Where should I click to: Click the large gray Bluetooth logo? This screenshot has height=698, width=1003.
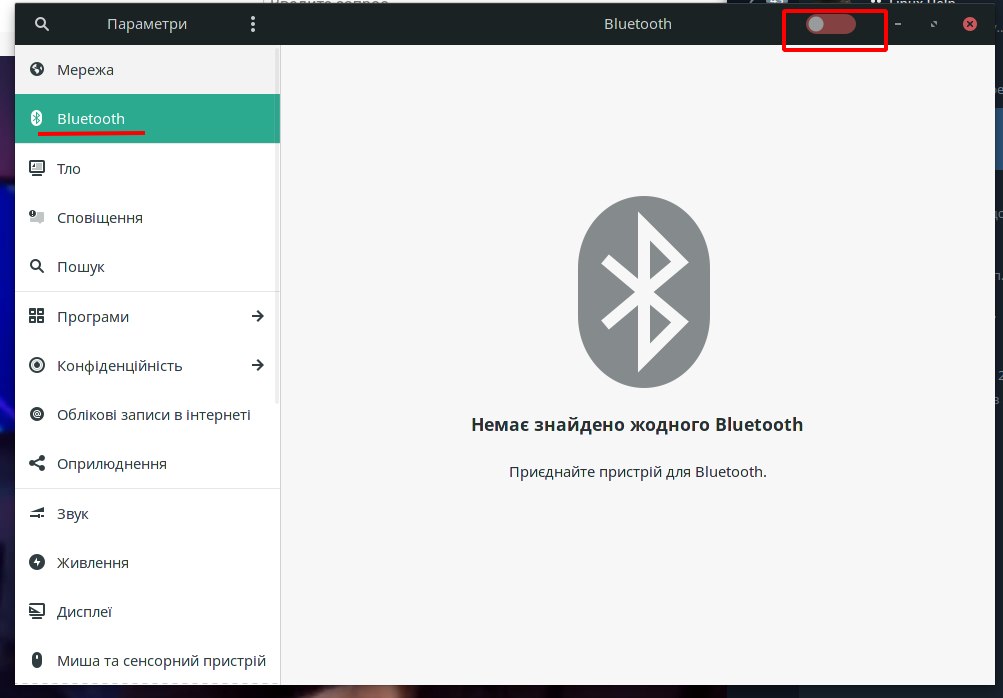(644, 292)
